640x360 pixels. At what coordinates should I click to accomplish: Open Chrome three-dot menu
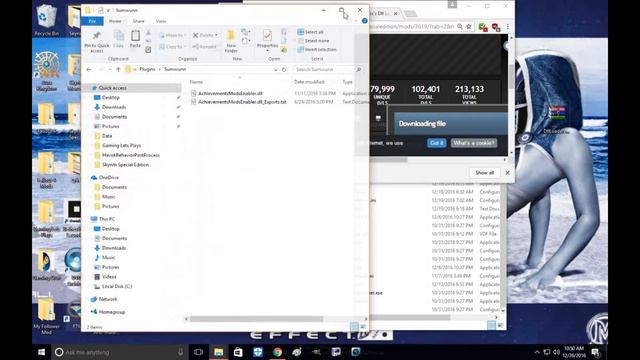tap(508, 27)
